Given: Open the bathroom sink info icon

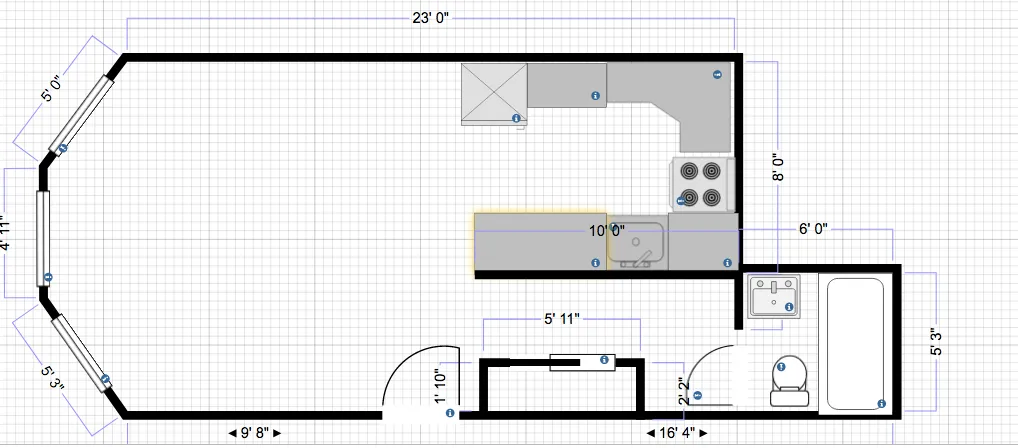Looking at the screenshot, I should pos(789,306).
